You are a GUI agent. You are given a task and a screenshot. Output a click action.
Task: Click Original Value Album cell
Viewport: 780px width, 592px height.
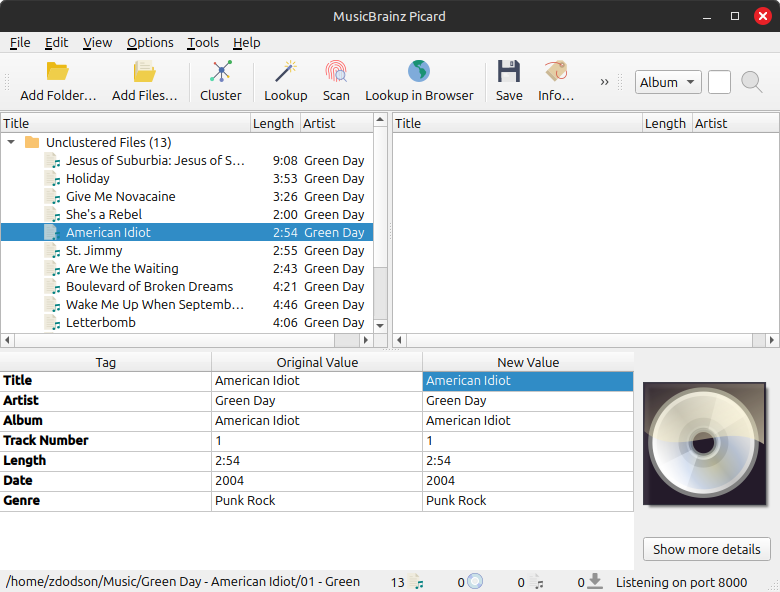pyautogui.click(x=317, y=421)
